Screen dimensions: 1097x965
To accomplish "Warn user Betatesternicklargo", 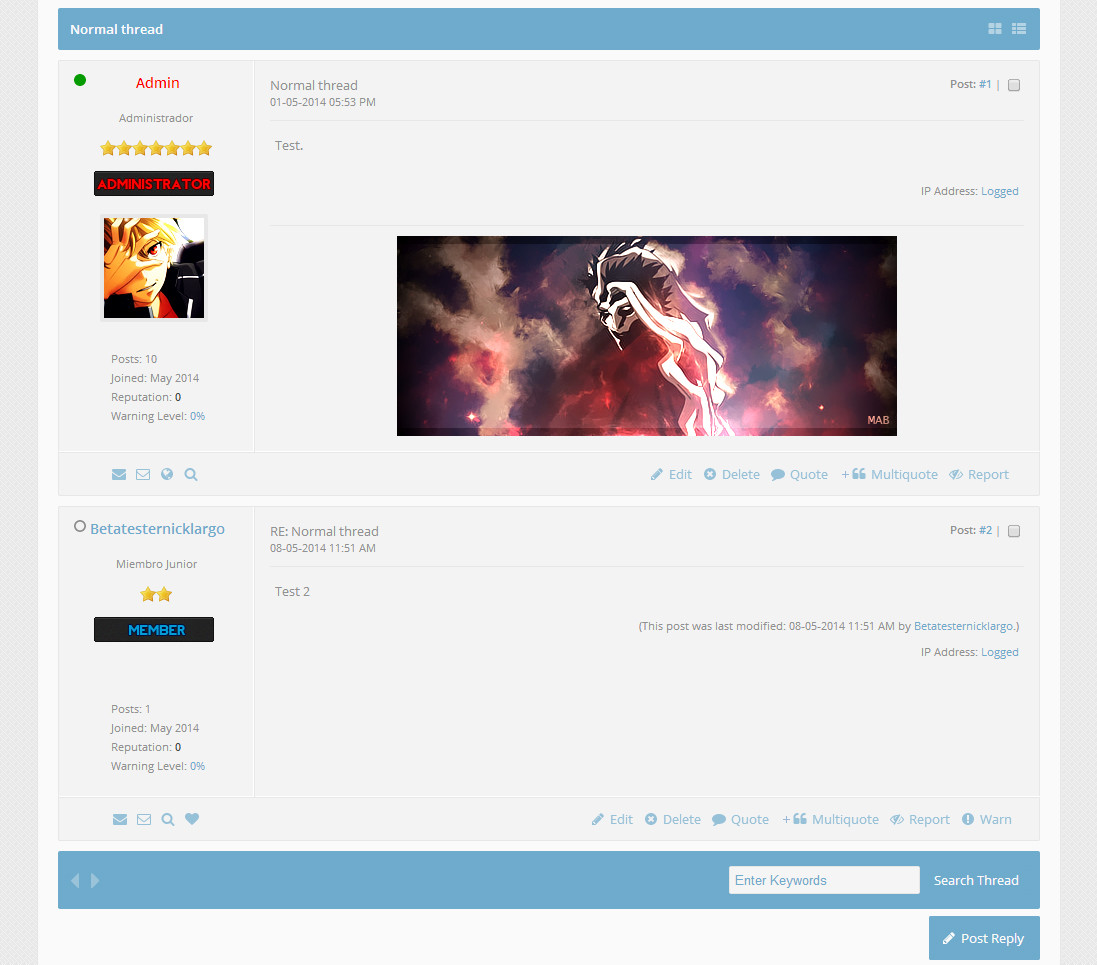I will (x=987, y=819).
